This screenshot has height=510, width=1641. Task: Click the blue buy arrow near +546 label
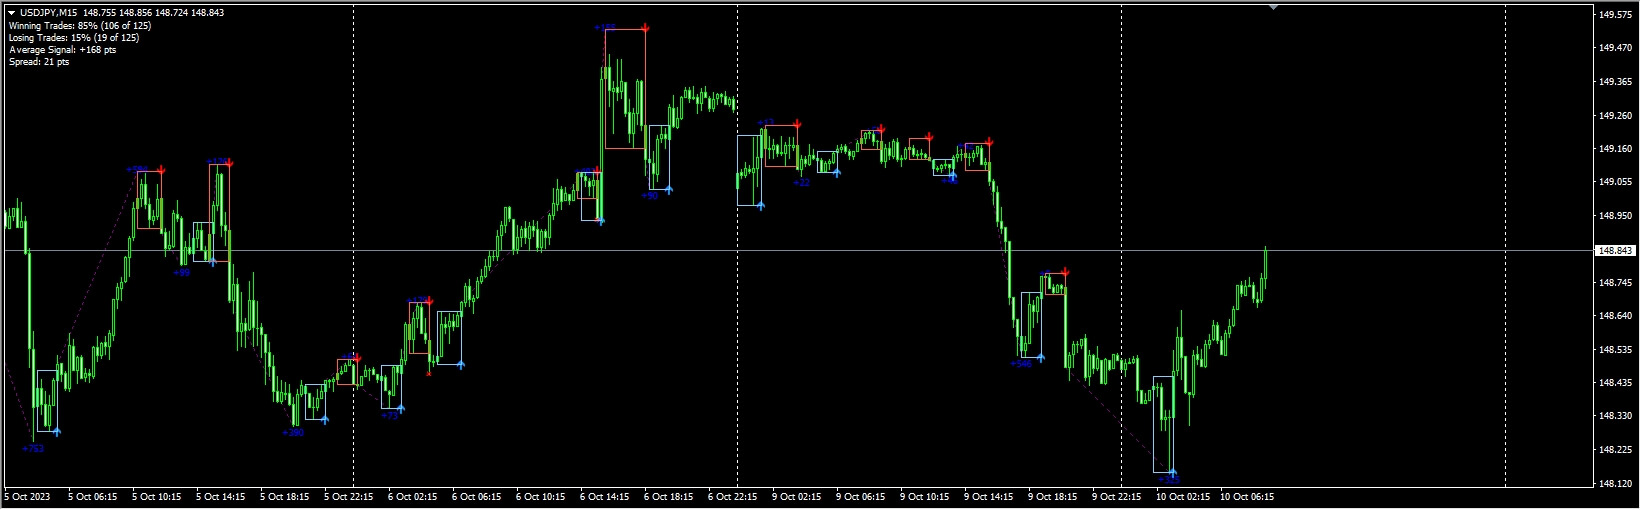[x=1040, y=357]
